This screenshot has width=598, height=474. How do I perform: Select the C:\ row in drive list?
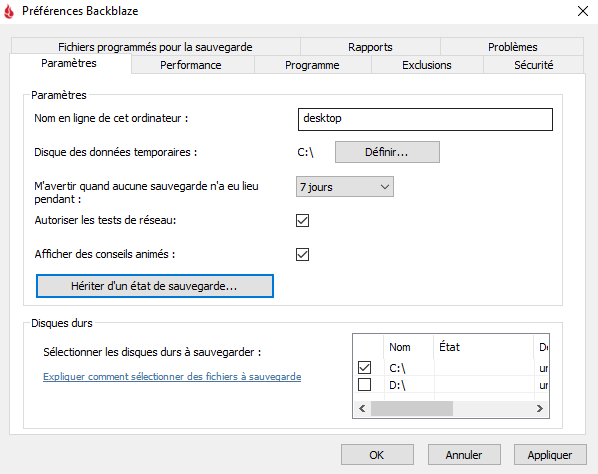coord(451,368)
